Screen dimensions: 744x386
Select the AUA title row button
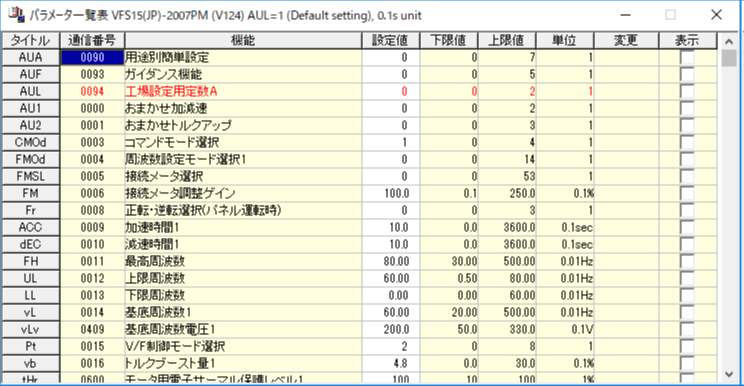click(x=30, y=57)
